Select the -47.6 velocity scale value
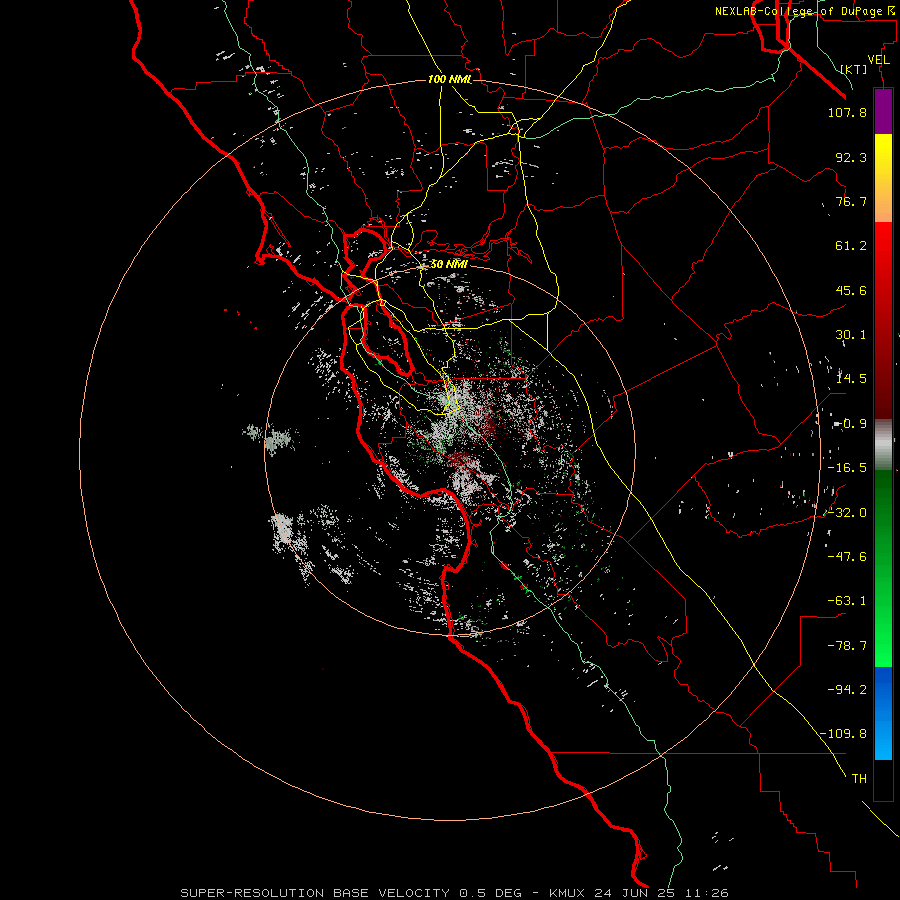Viewport: 900px width, 900px height. coord(847,557)
